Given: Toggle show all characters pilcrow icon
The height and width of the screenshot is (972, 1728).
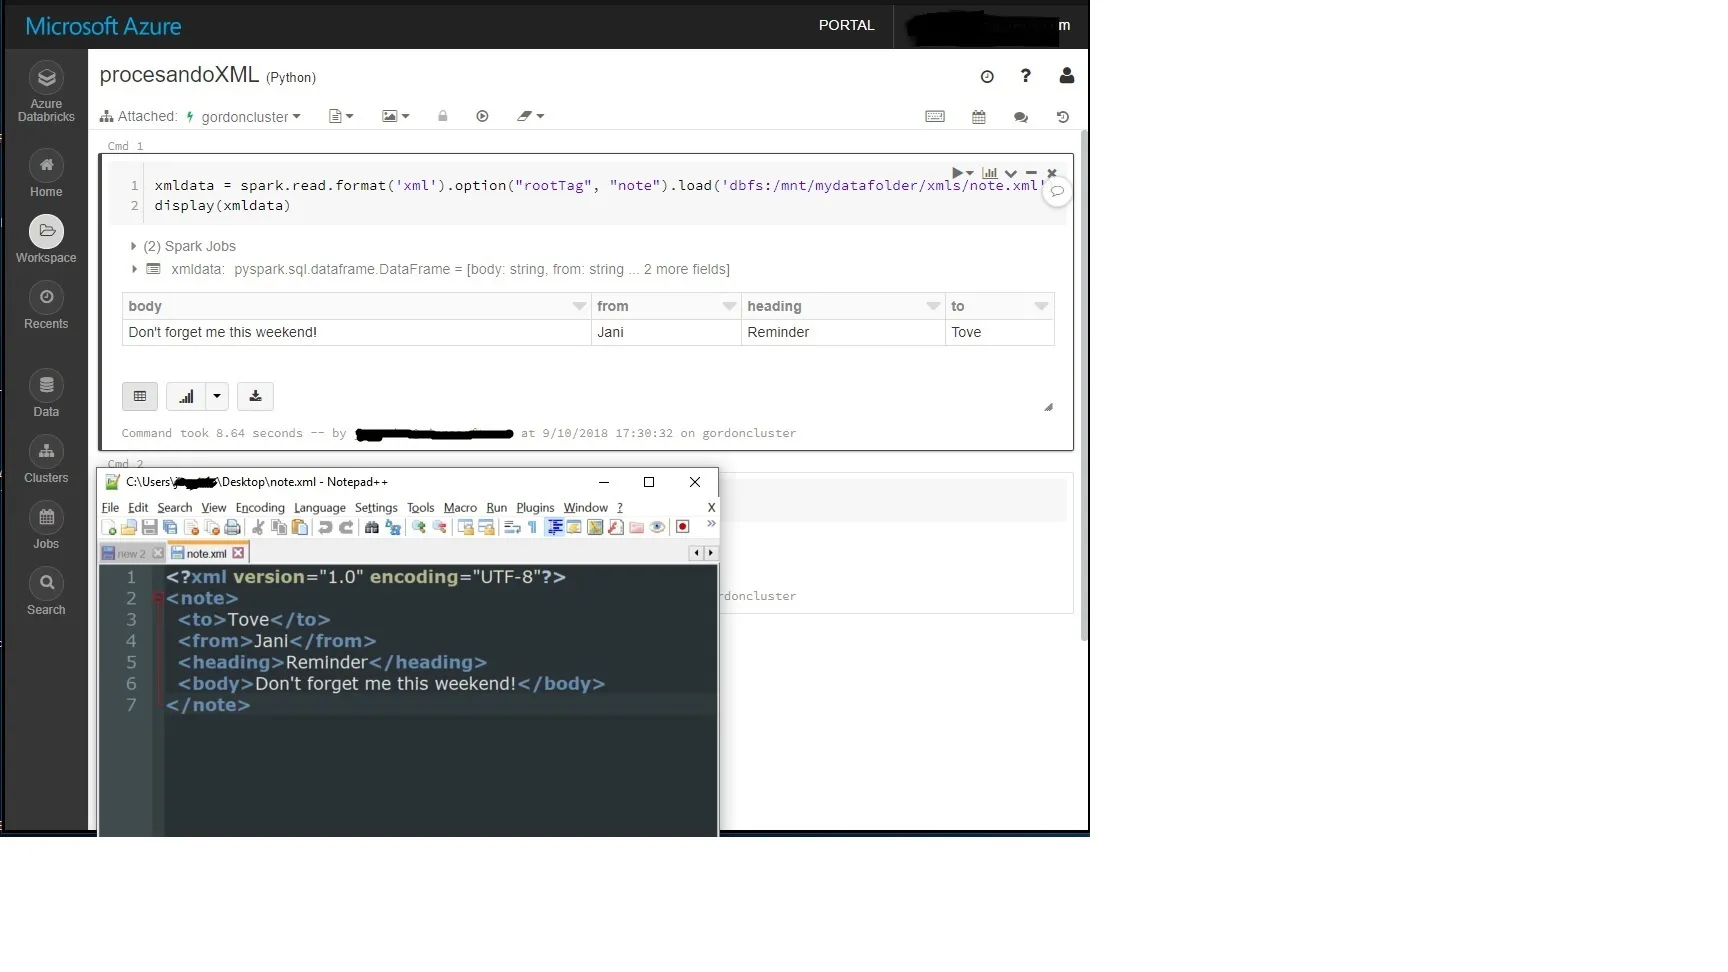Looking at the screenshot, I should pos(532,527).
